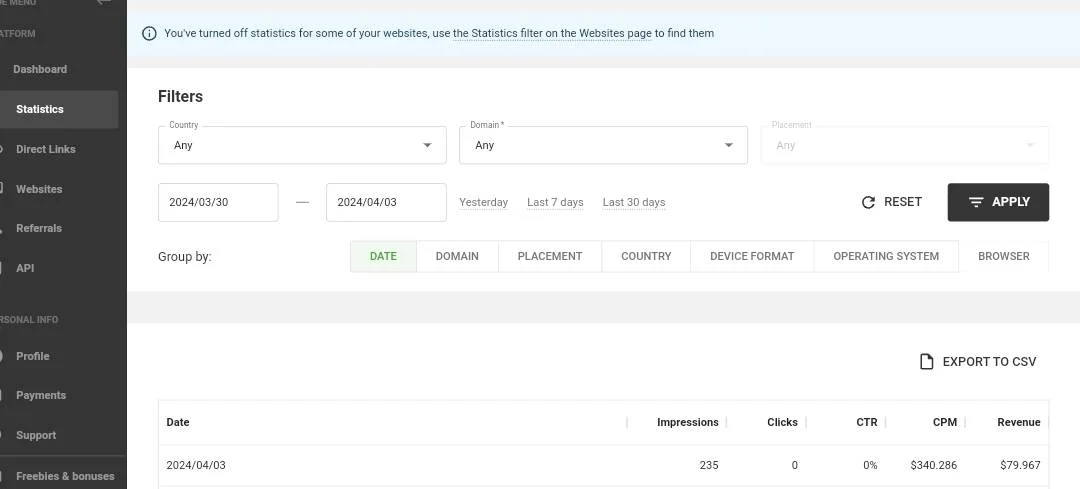1080x489 pixels.
Task: Open the Country dropdown
Action: click(302, 145)
